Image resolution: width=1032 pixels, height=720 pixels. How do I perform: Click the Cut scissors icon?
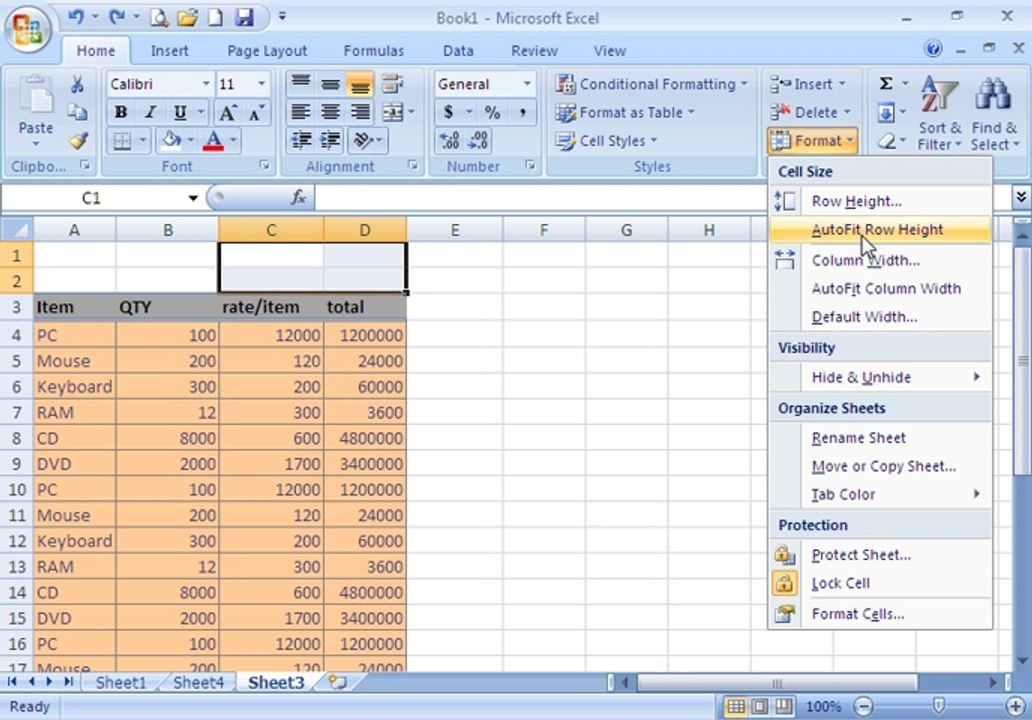77,84
